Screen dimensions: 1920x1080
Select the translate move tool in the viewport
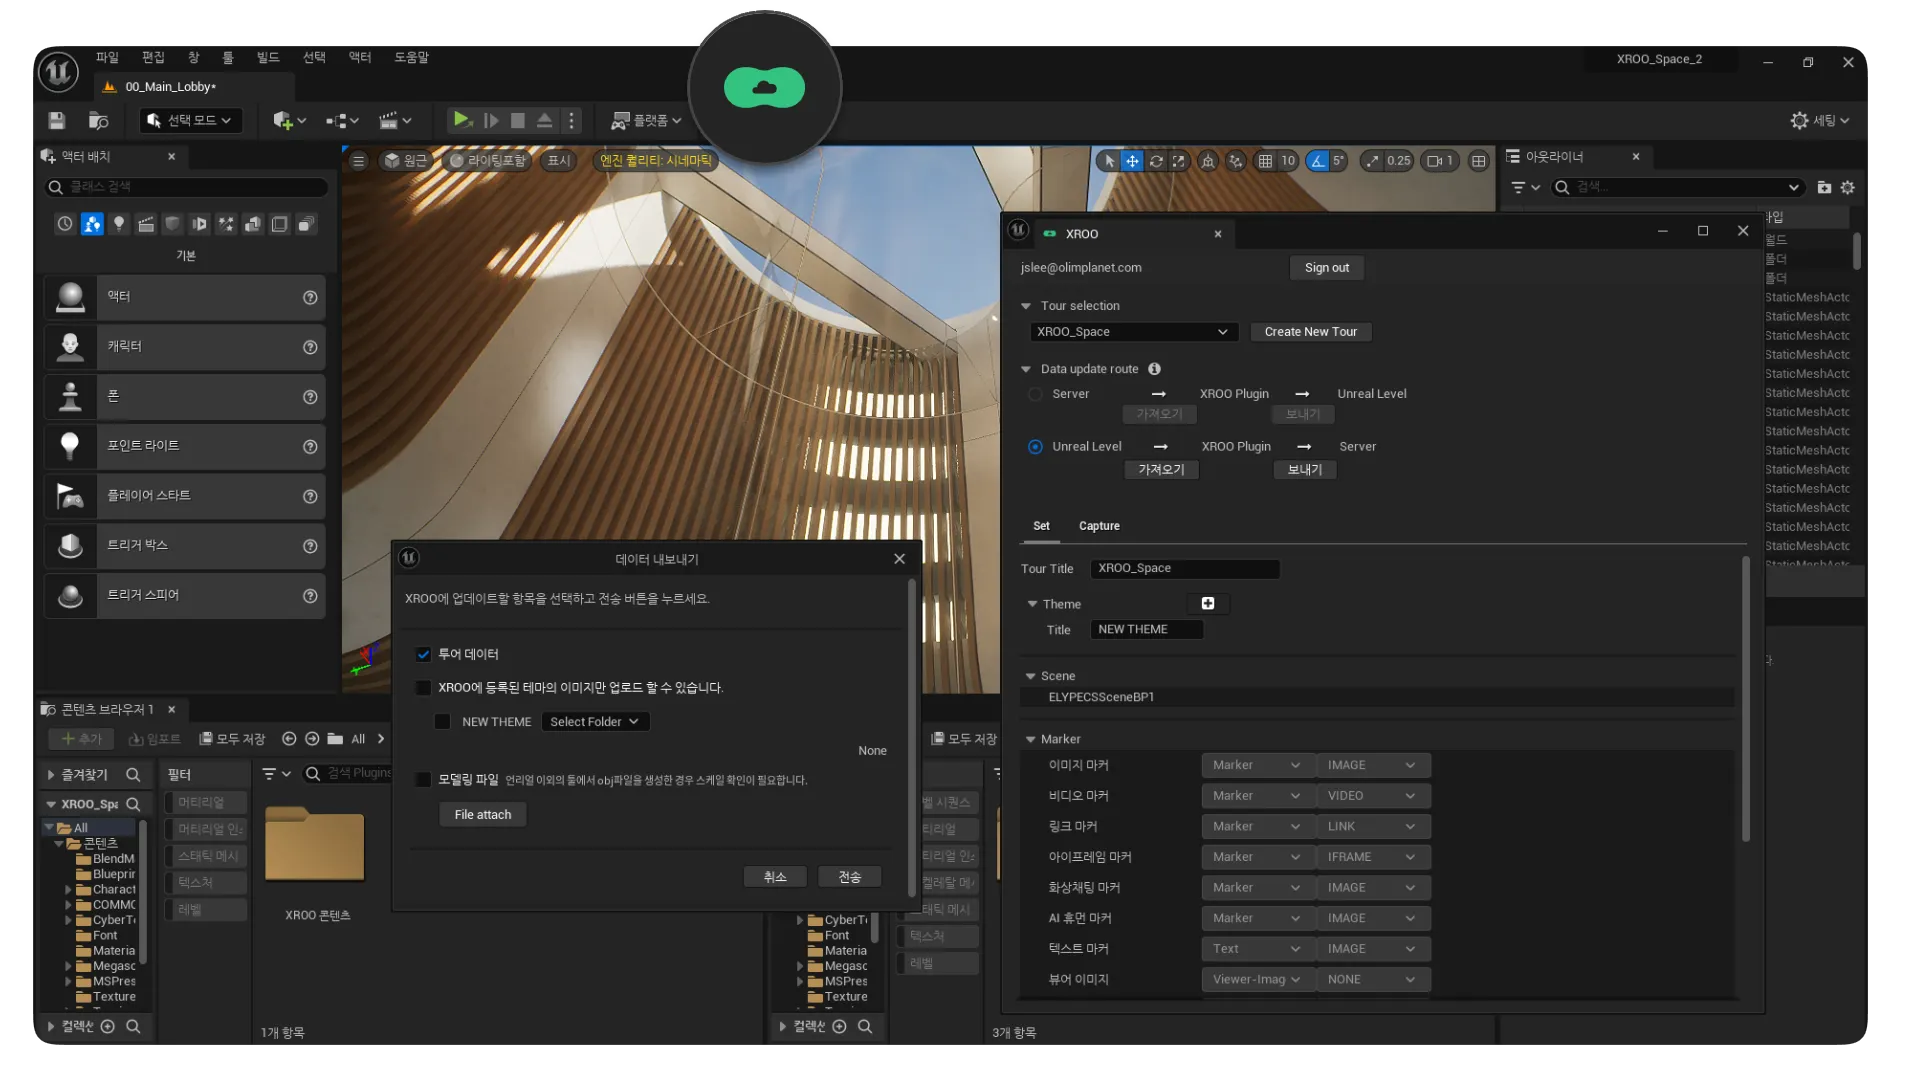pos(1132,161)
